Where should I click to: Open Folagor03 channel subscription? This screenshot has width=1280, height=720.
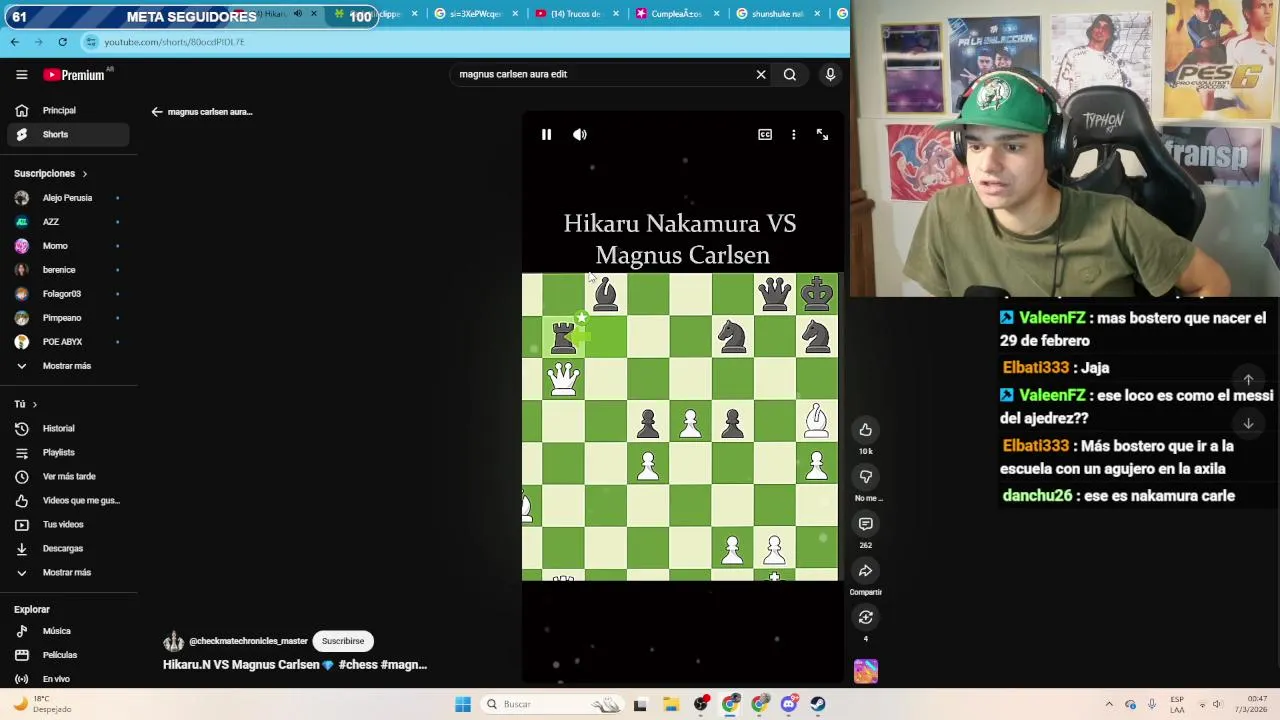point(68,294)
